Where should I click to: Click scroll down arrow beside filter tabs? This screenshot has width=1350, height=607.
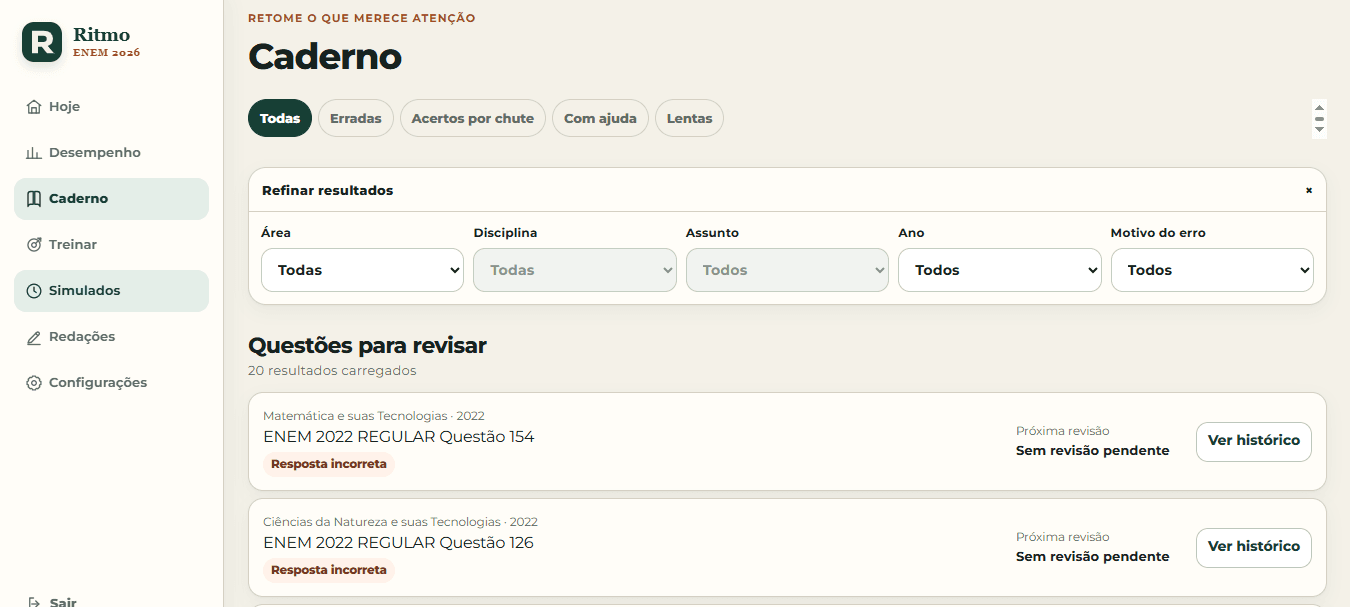1319,130
